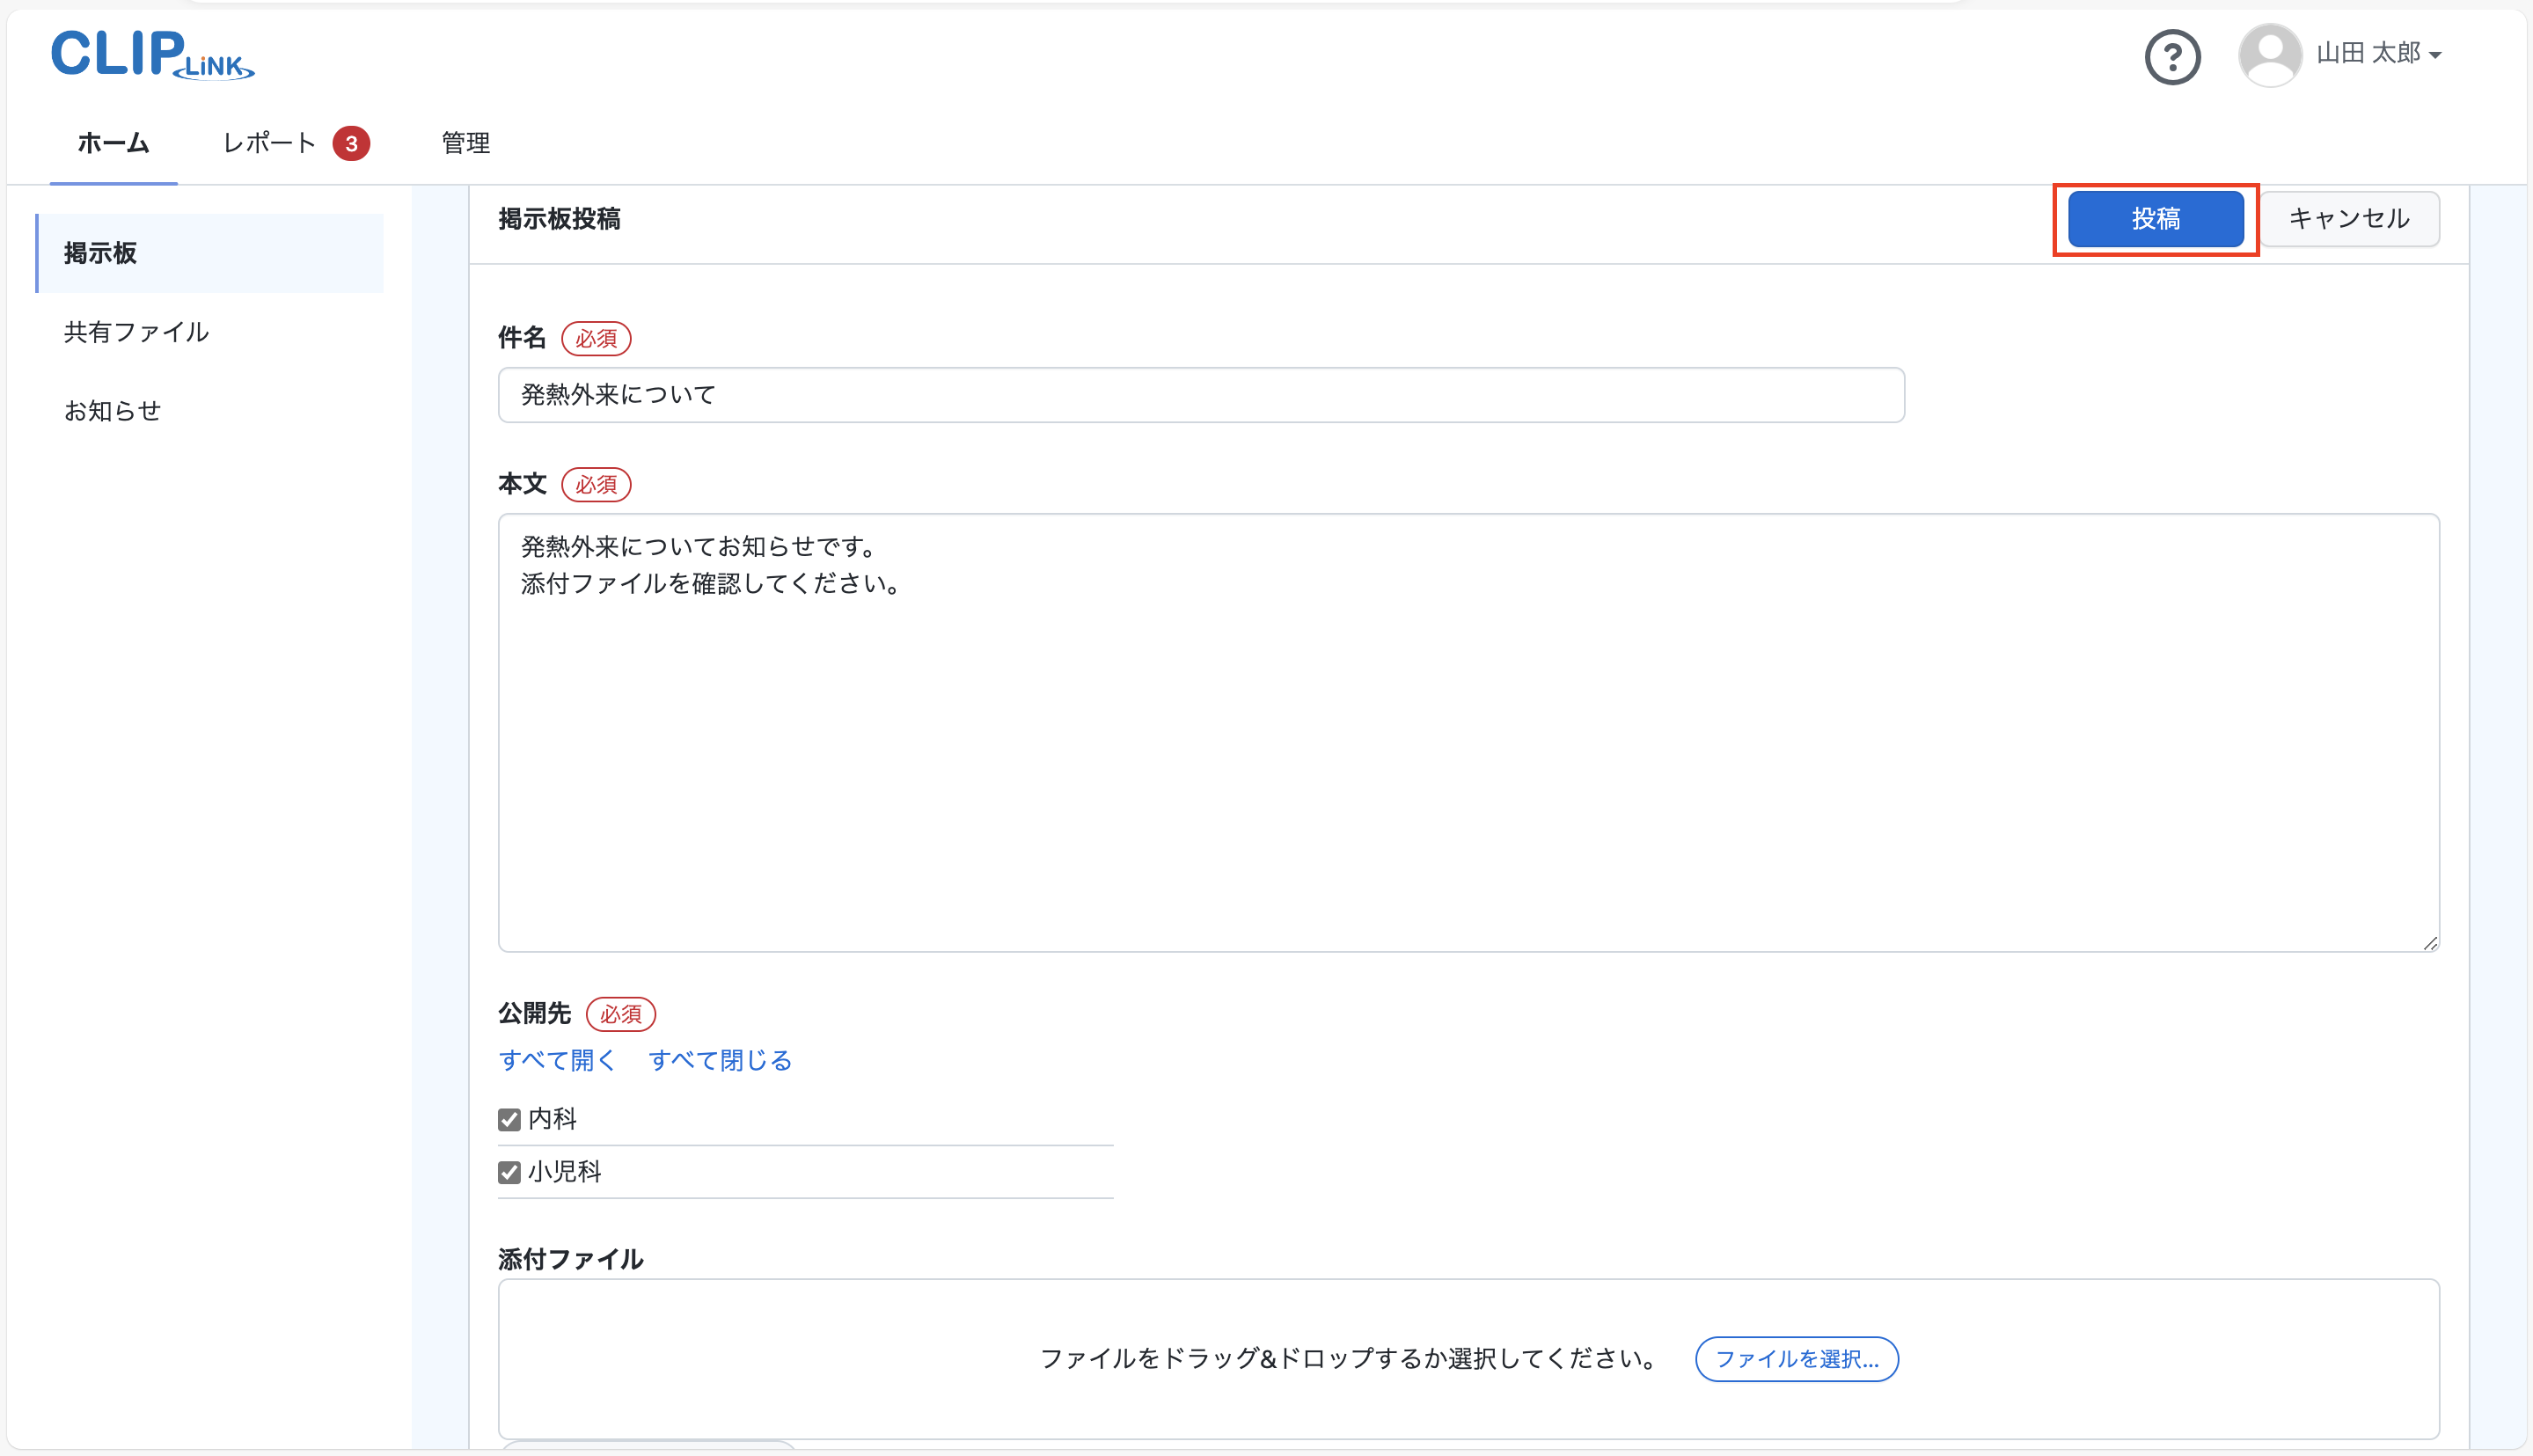This screenshot has height=1456, width=2533.
Task: Open 共有ファイル in the sidebar
Action: click(x=136, y=332)
